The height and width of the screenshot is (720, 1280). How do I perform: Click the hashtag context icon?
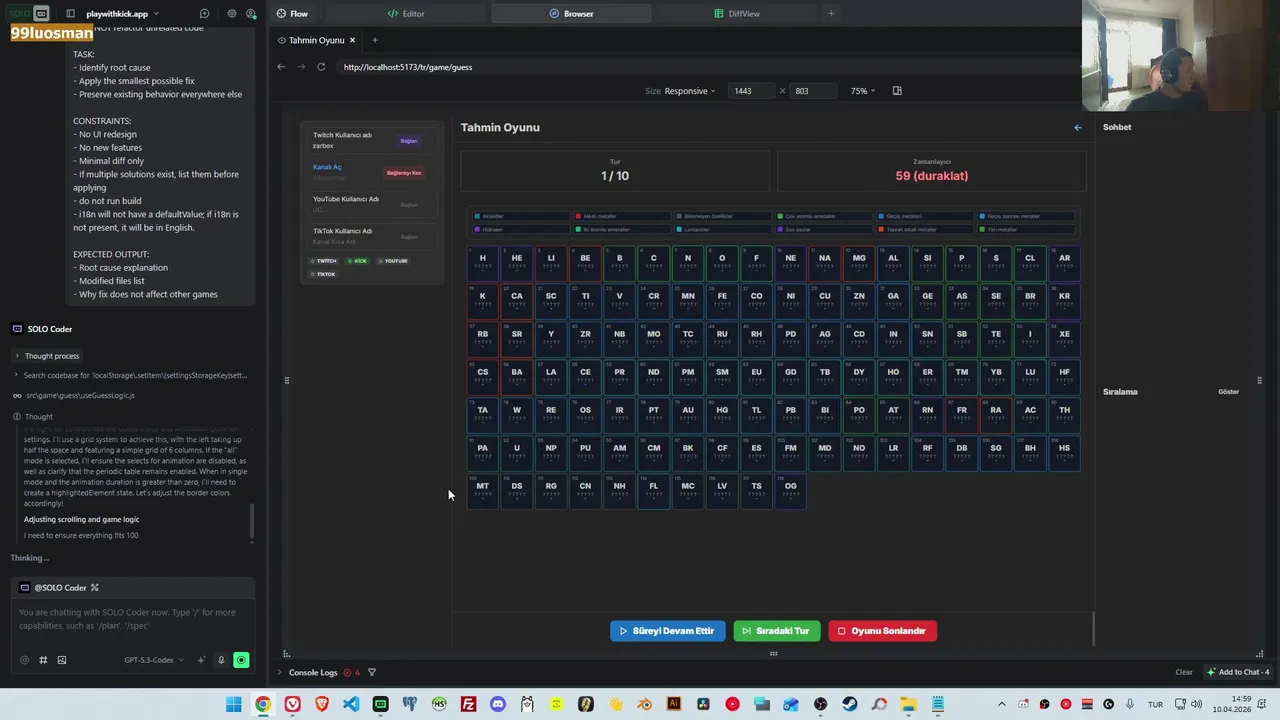tap(43, 660)
